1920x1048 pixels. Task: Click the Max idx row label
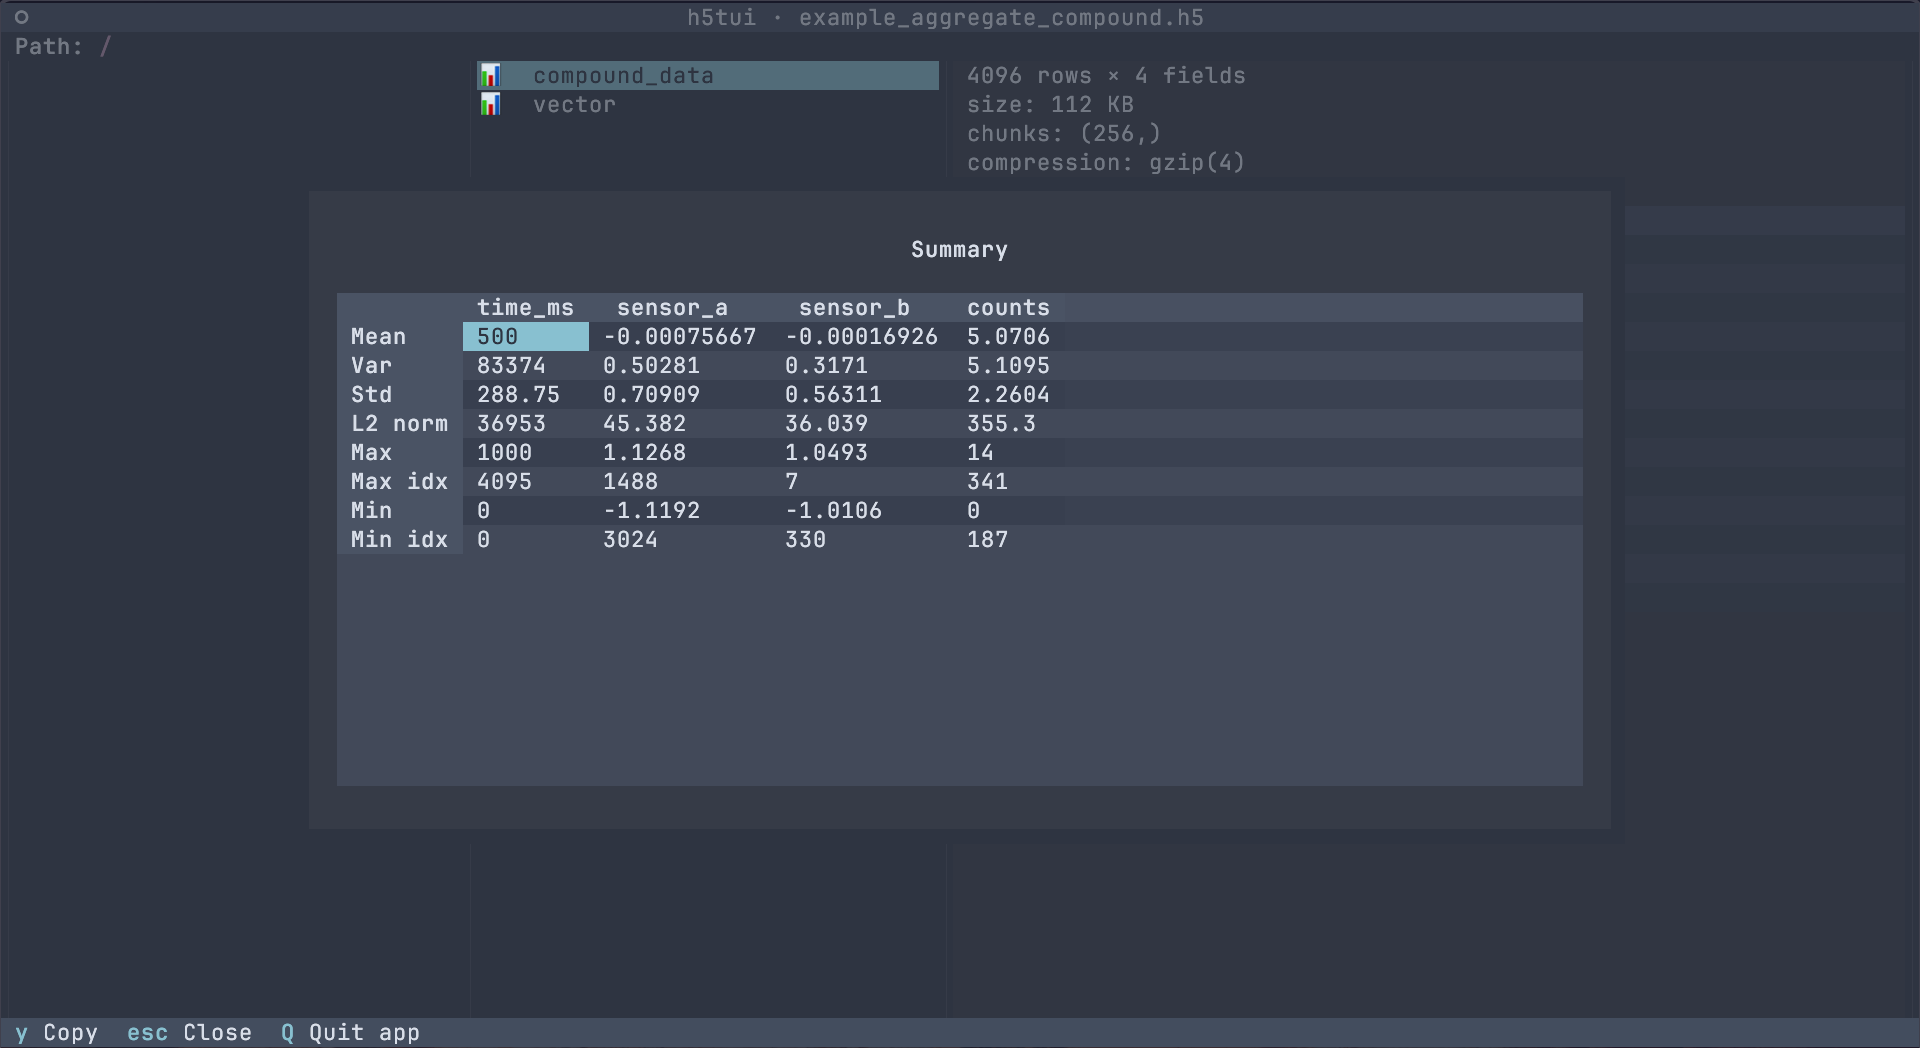click(399, 482)
